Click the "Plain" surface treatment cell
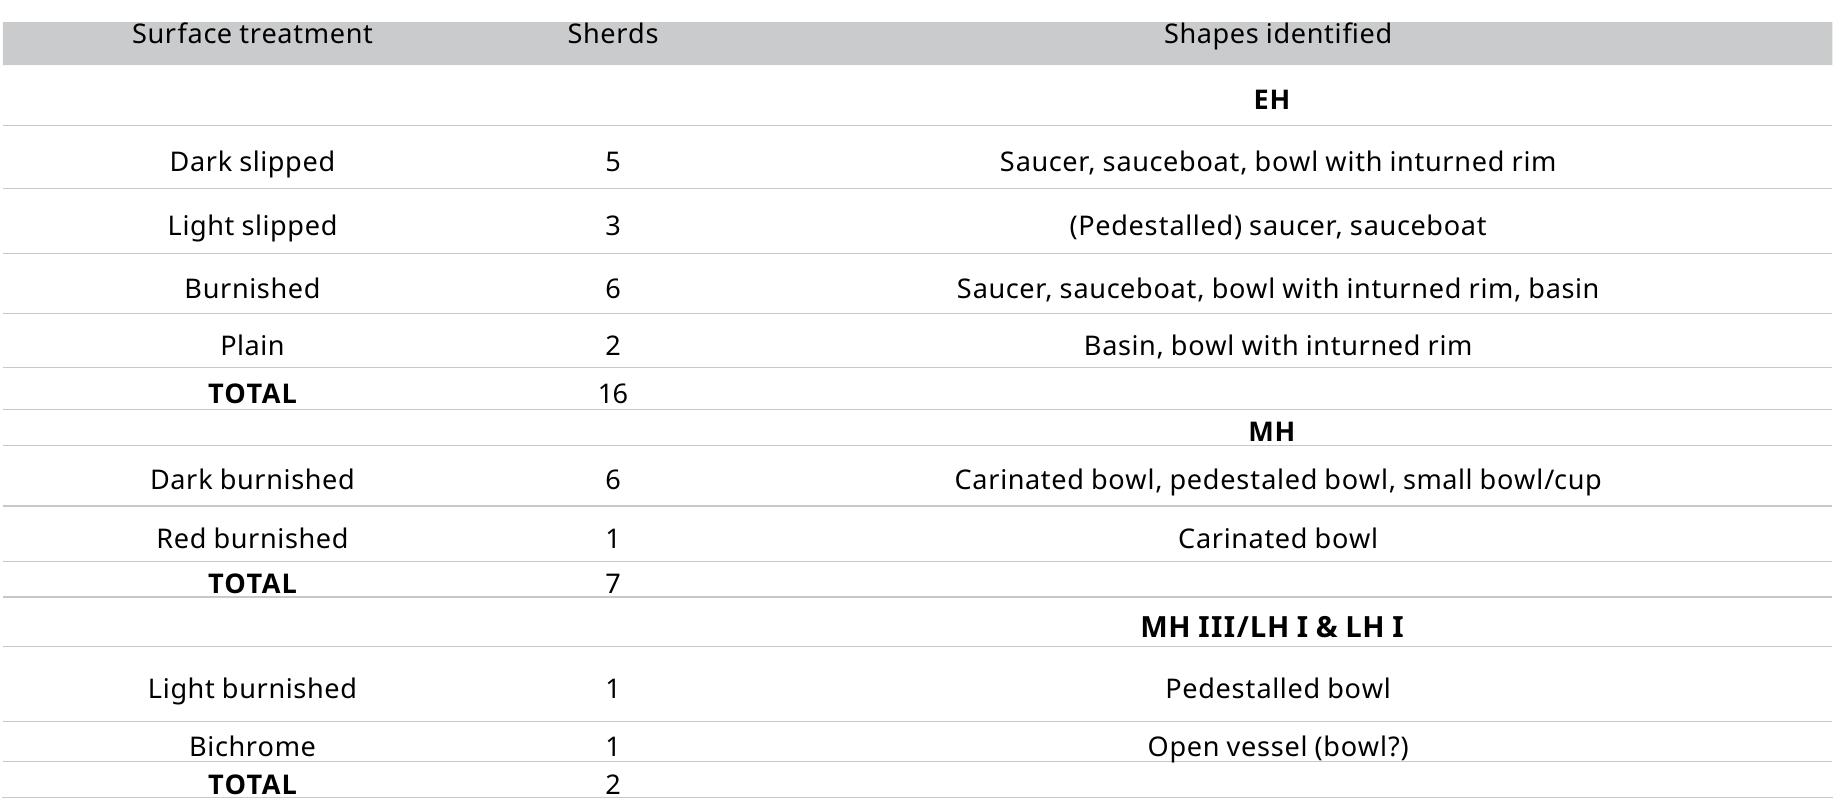This screenshot has height=802, width=1840. 252,346
